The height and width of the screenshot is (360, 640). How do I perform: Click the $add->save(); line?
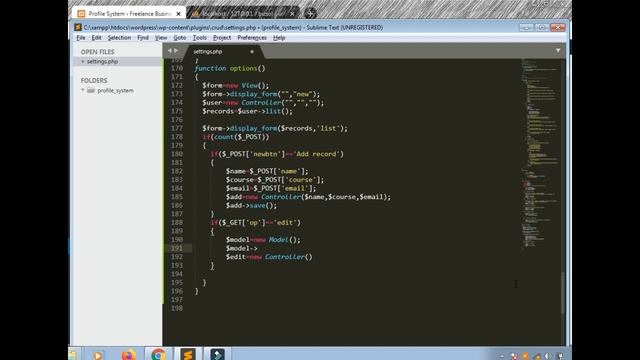pos(251,205)
